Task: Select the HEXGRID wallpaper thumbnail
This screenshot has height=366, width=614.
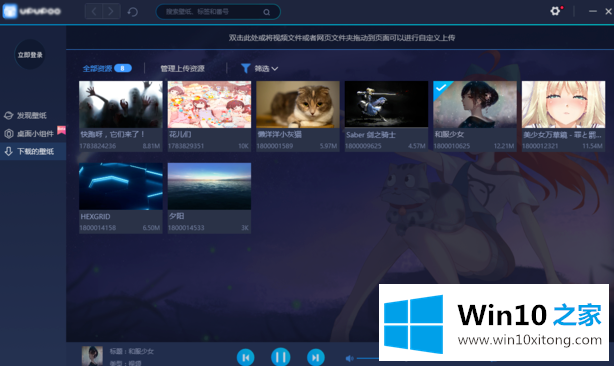Action: pyautogui.click(x=121, y=186)
